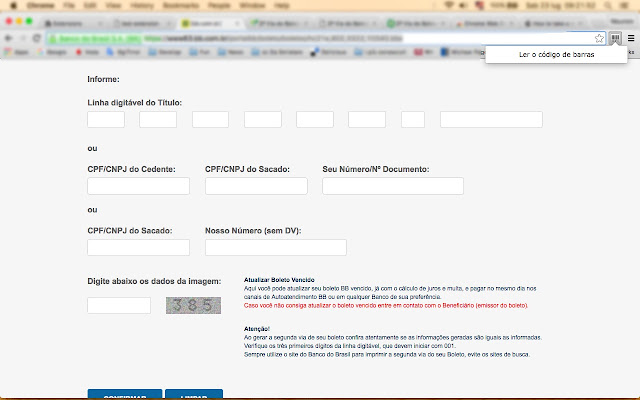
Task: Open the File menu
Action: (x=69, y=6)
